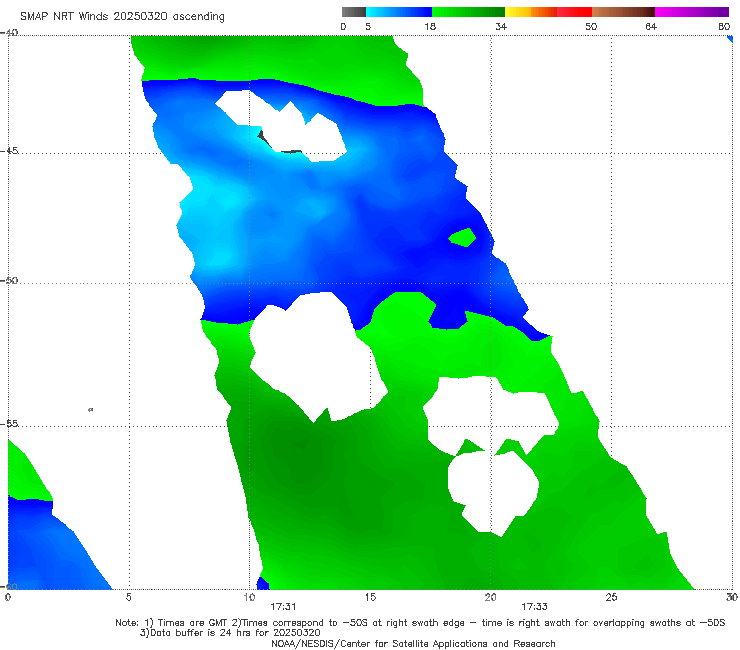
Task: Click the cyan-to-blue segment of the color bar
Action: (x=399, y=12)
